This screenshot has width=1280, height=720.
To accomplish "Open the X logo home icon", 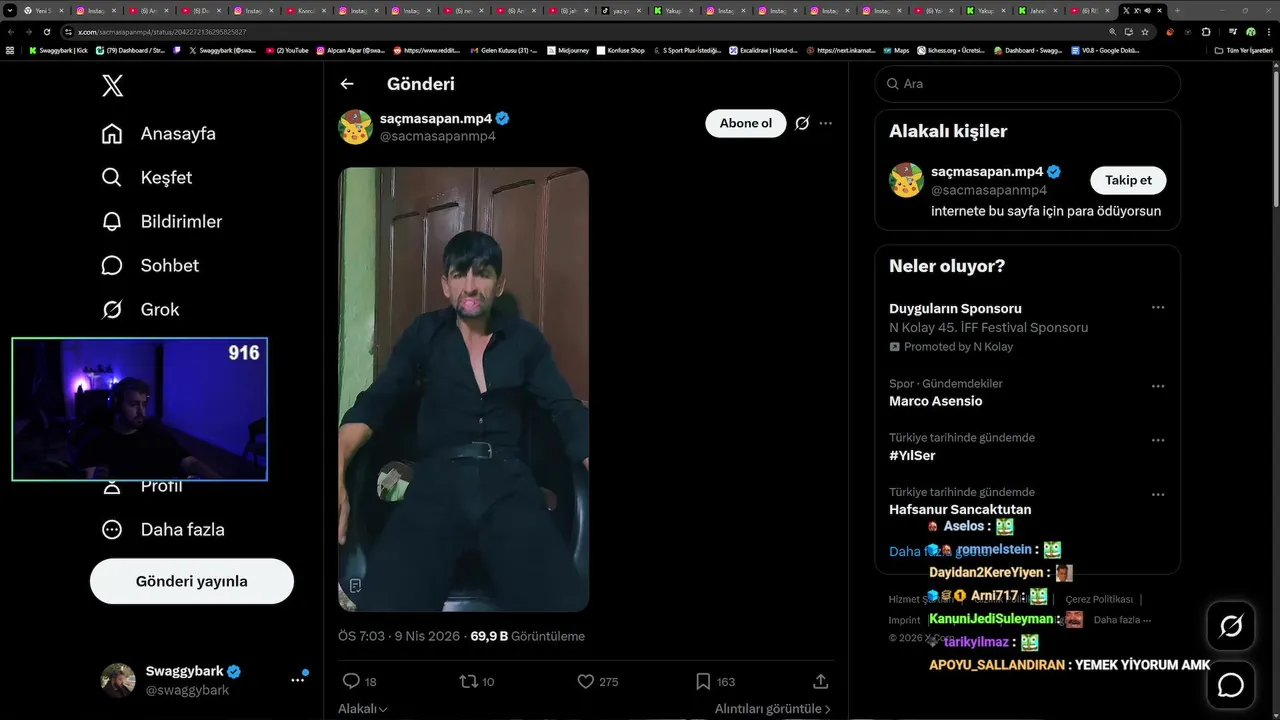I will [x=112, y=85].
